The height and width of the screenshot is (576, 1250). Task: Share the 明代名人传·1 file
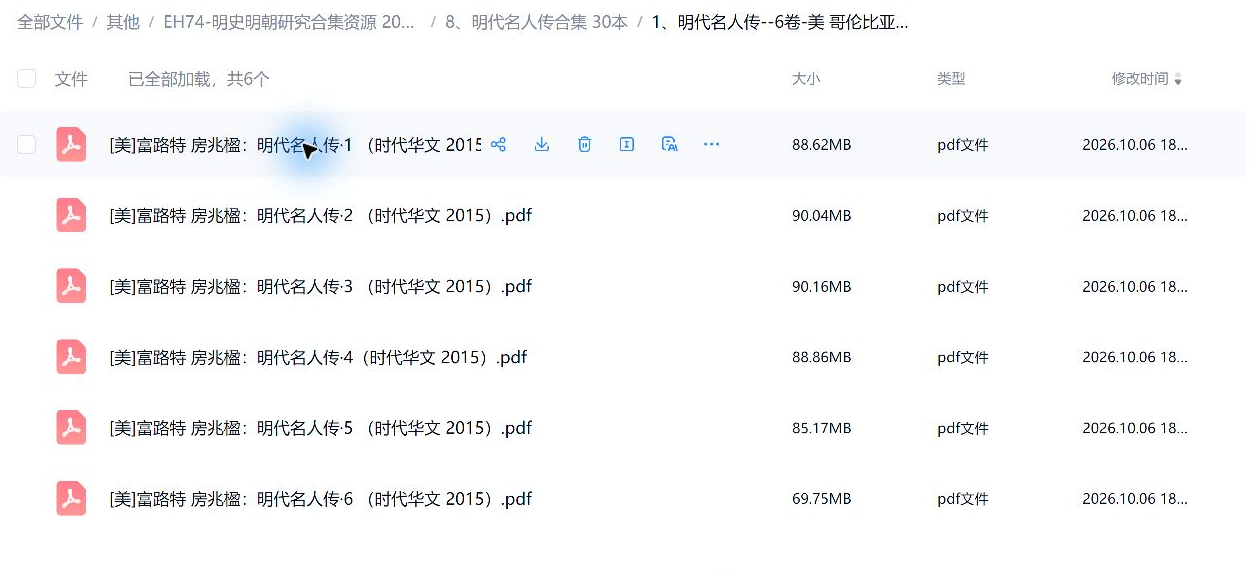coord(499,144)
